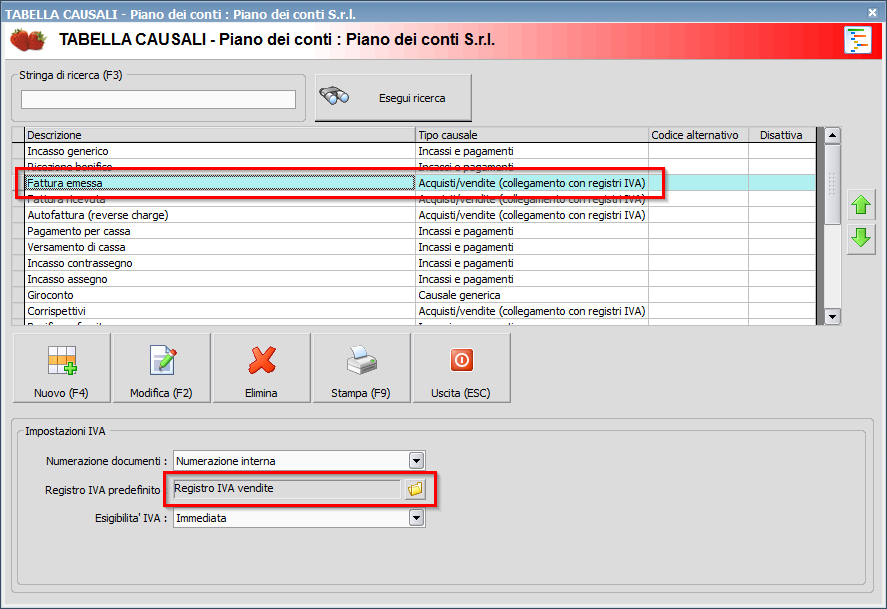The height and width of the screenshot is (609, 887).
Task: Expand the Numerazione documenti dropdown
Action: pyautogui.click(x=417, y=461)
